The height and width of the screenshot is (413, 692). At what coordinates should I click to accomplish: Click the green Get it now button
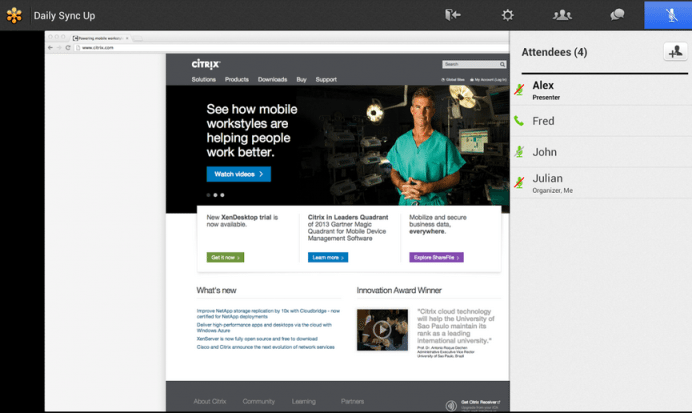click(x=225, y=257)
